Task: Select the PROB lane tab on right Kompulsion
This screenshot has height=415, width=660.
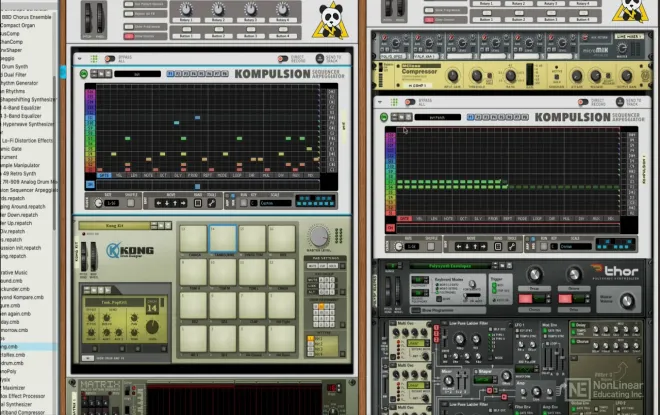Action: click(493, 218)
